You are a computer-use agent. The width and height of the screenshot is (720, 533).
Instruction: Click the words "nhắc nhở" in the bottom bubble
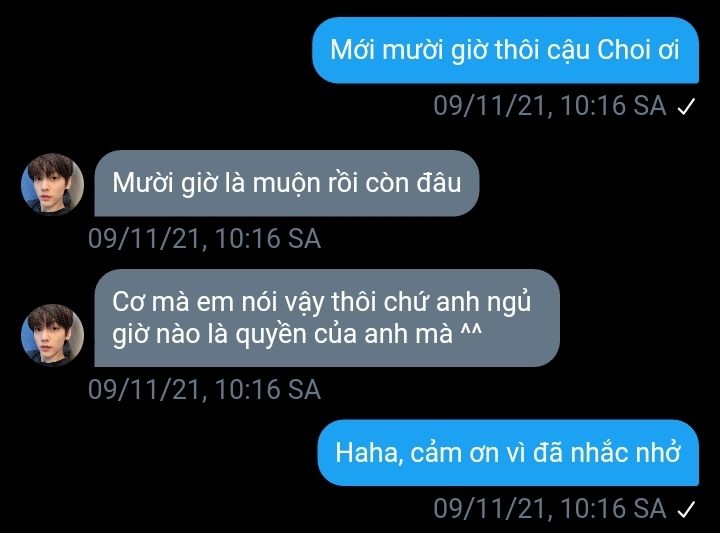pyautogui.click(x=625, y=453)
